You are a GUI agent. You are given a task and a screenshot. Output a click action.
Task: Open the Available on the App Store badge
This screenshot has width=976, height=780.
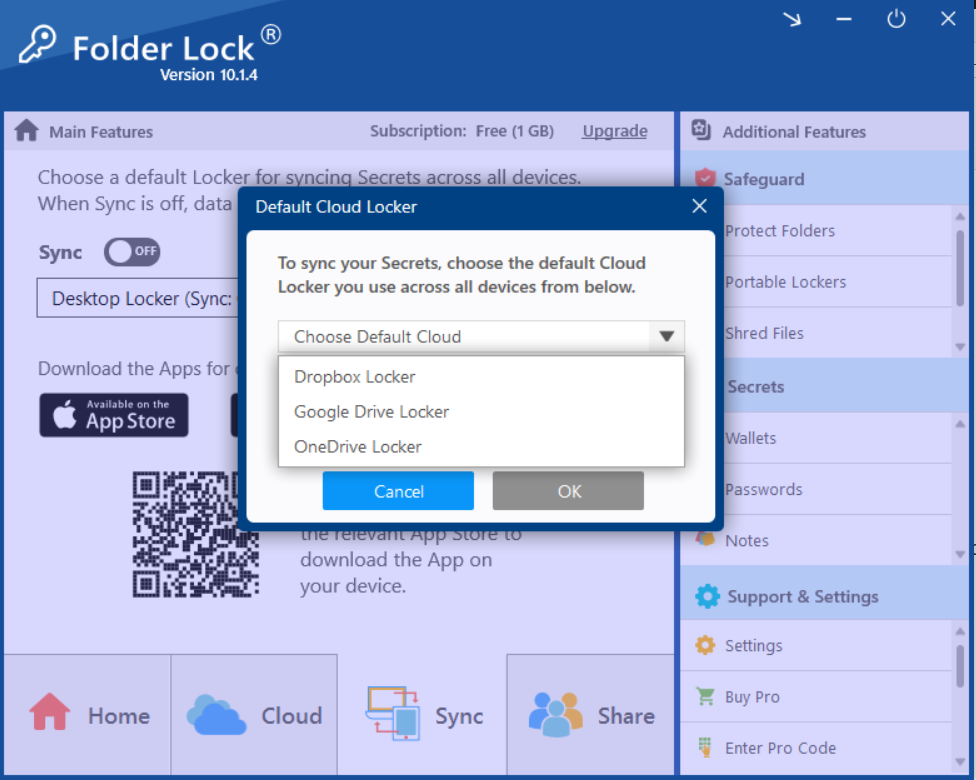tap(114, 415)
